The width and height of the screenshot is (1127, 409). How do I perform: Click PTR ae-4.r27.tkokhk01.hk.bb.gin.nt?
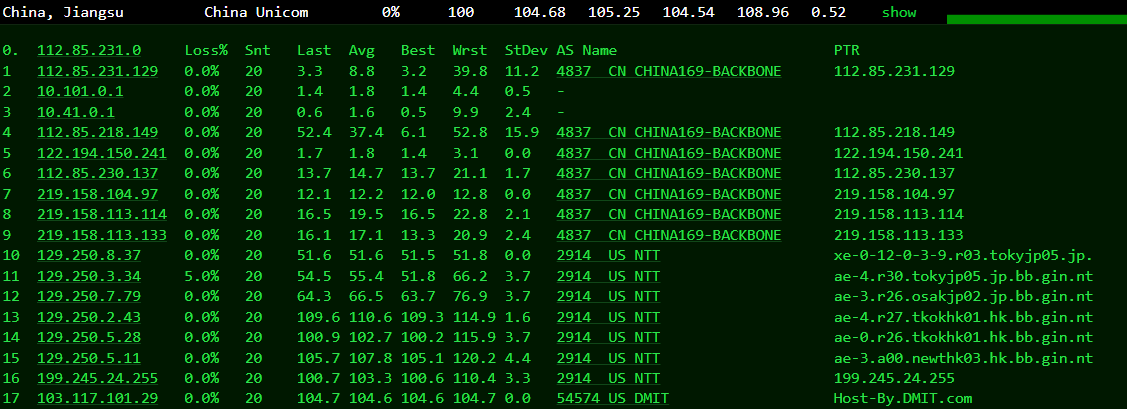pos(963,317)
